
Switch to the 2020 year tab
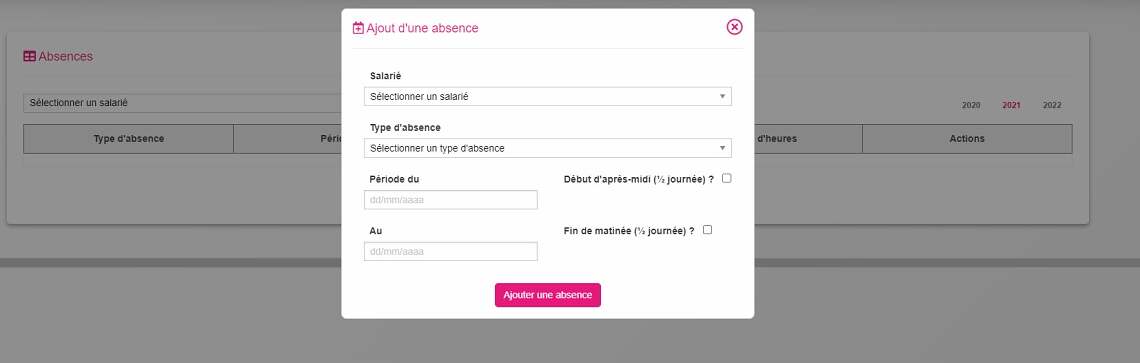click(971, 105)
